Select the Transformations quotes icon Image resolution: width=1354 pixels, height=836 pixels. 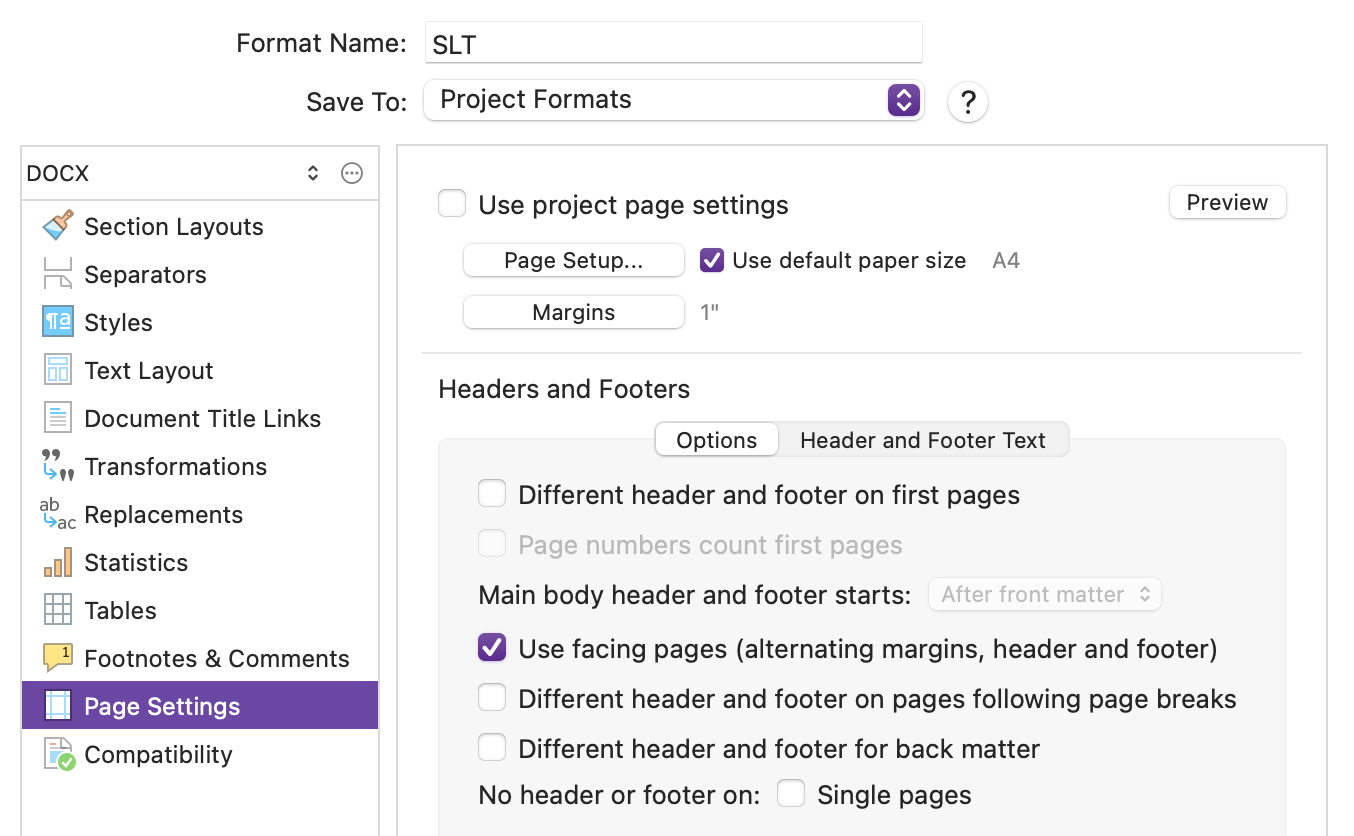click(x=58, y=466)
